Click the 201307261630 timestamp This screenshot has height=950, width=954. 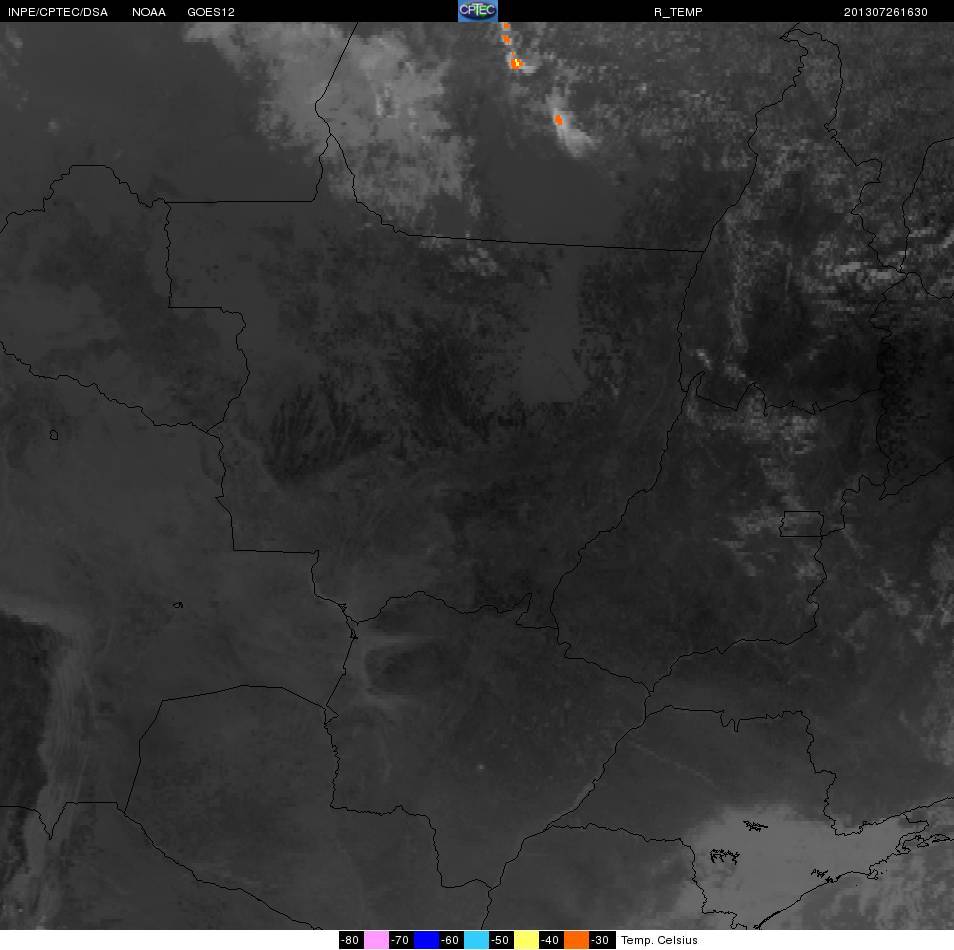[x=886, y=12]
